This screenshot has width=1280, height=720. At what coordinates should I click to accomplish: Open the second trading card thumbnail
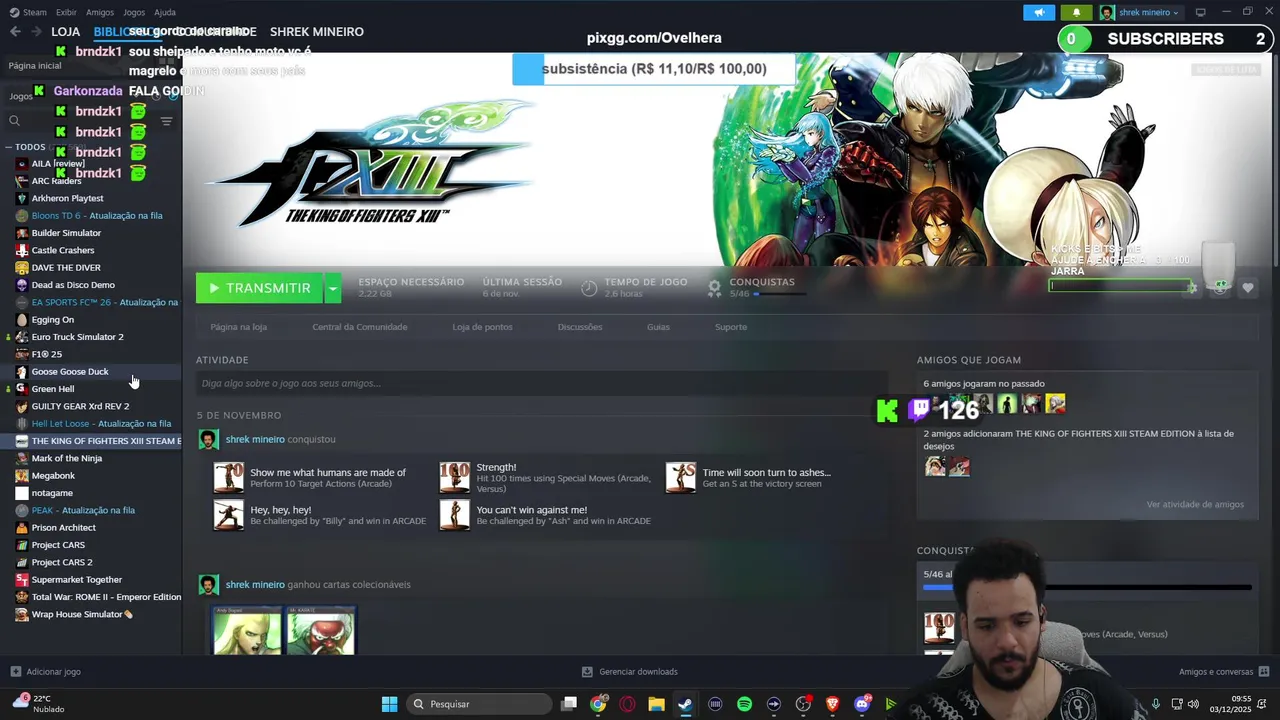320,631
